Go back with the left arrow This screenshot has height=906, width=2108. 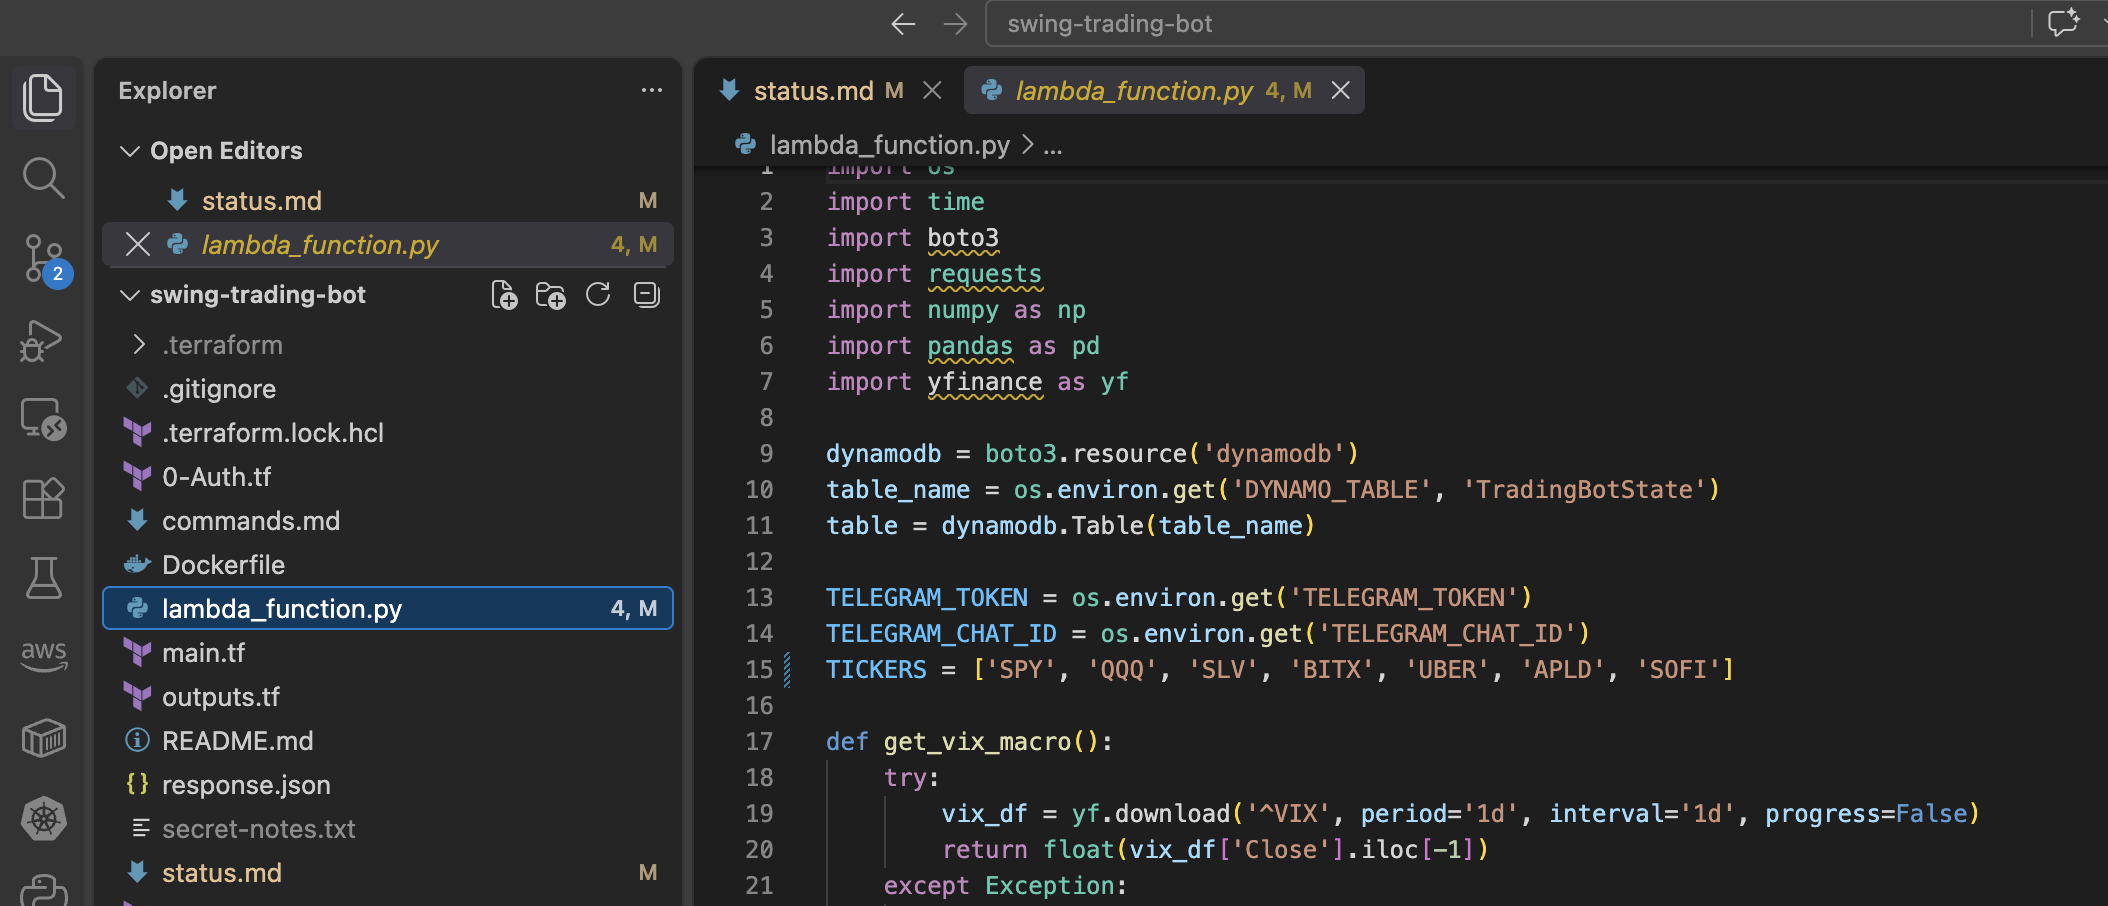pos(903,24)
